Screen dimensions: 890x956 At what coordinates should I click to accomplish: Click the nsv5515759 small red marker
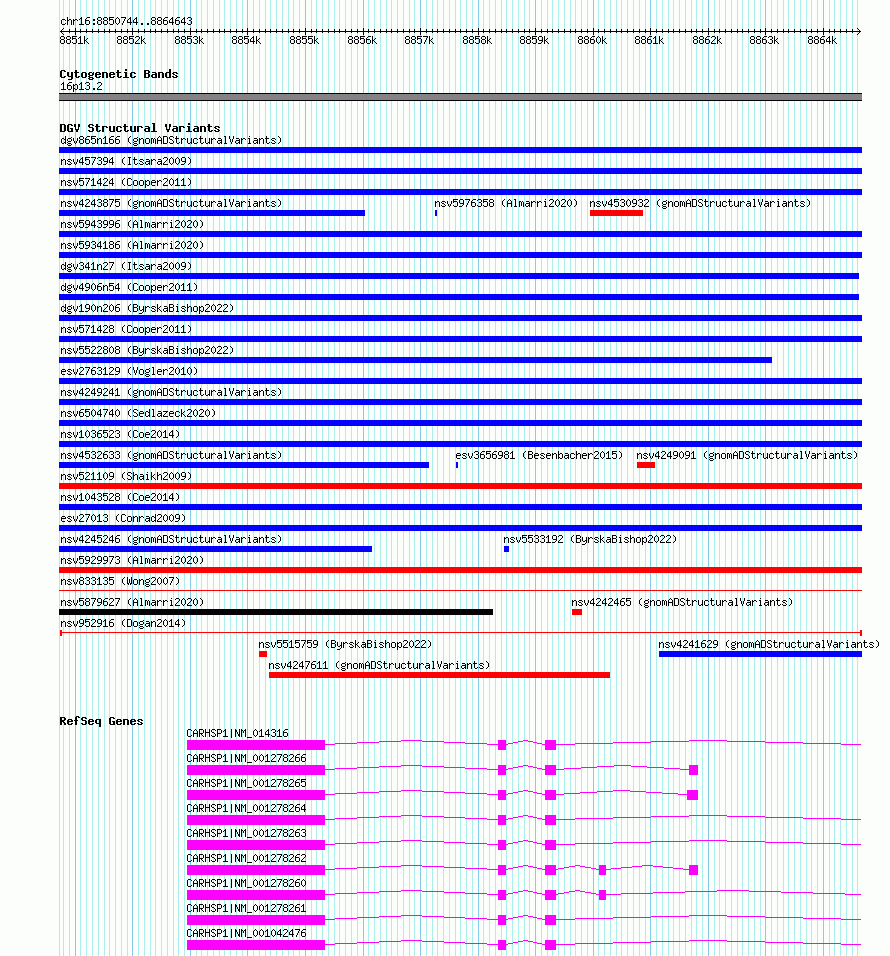pyautogui.click(x=263, y=654)
